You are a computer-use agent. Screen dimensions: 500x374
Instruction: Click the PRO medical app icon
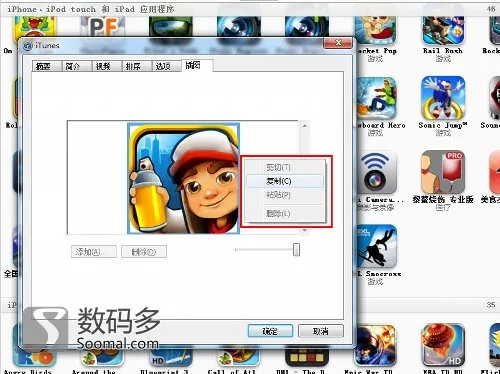[443, 172]
